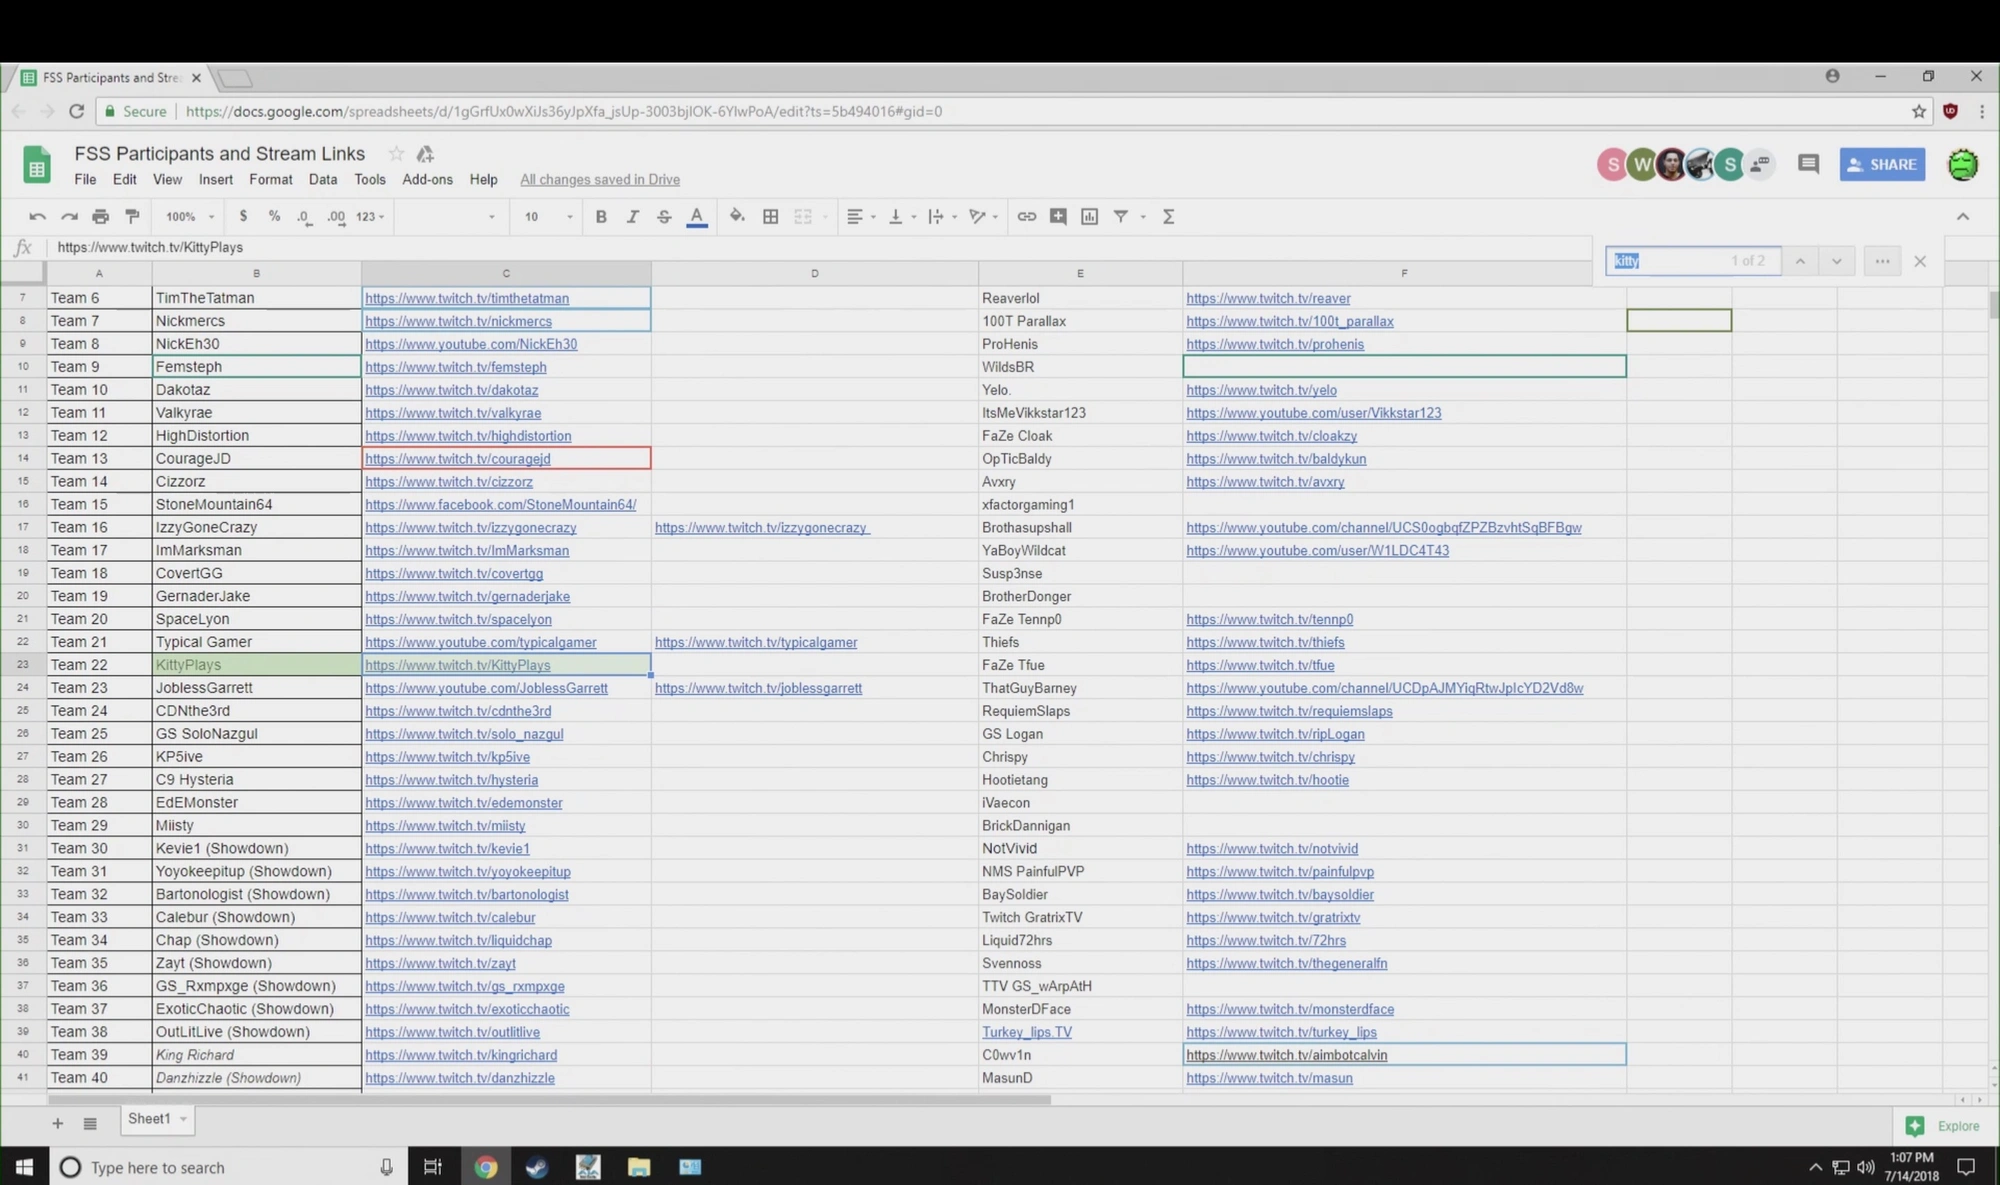Image resolution: width=2000 pixels, height=1185 pixels.
Task: Open the Format menu
Action: (x=271, y=179)
